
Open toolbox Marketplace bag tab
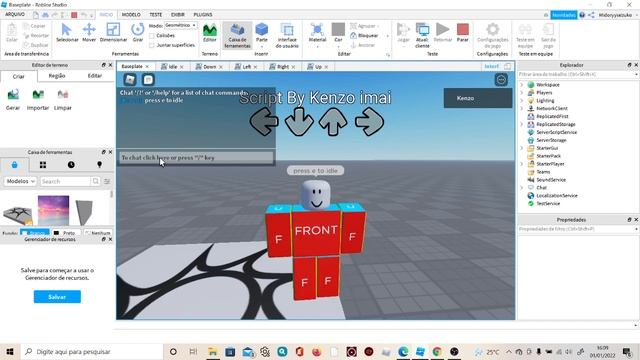click(15, 165)
